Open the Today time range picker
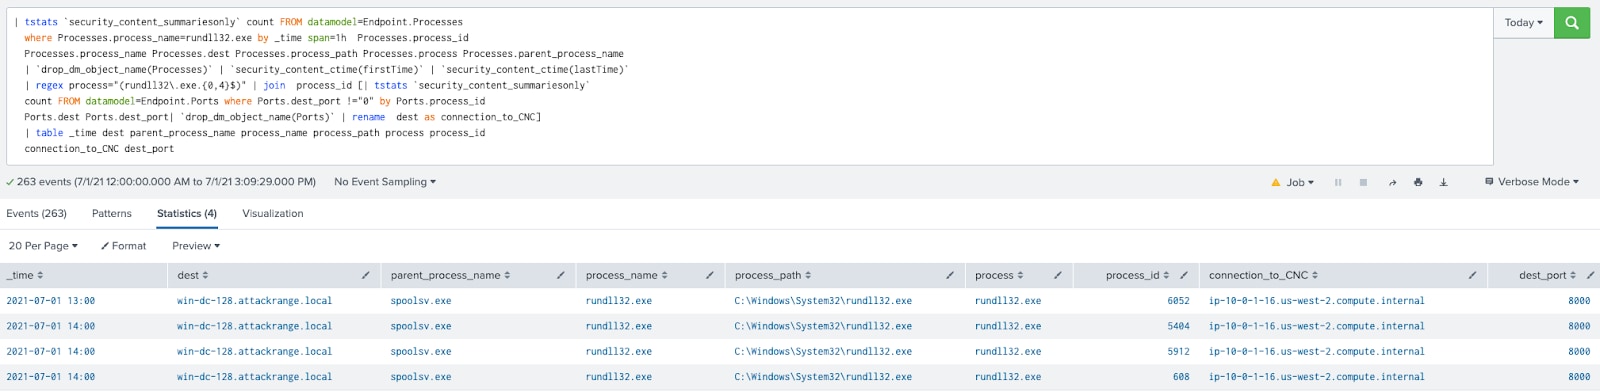 (x=1523, y=22)
